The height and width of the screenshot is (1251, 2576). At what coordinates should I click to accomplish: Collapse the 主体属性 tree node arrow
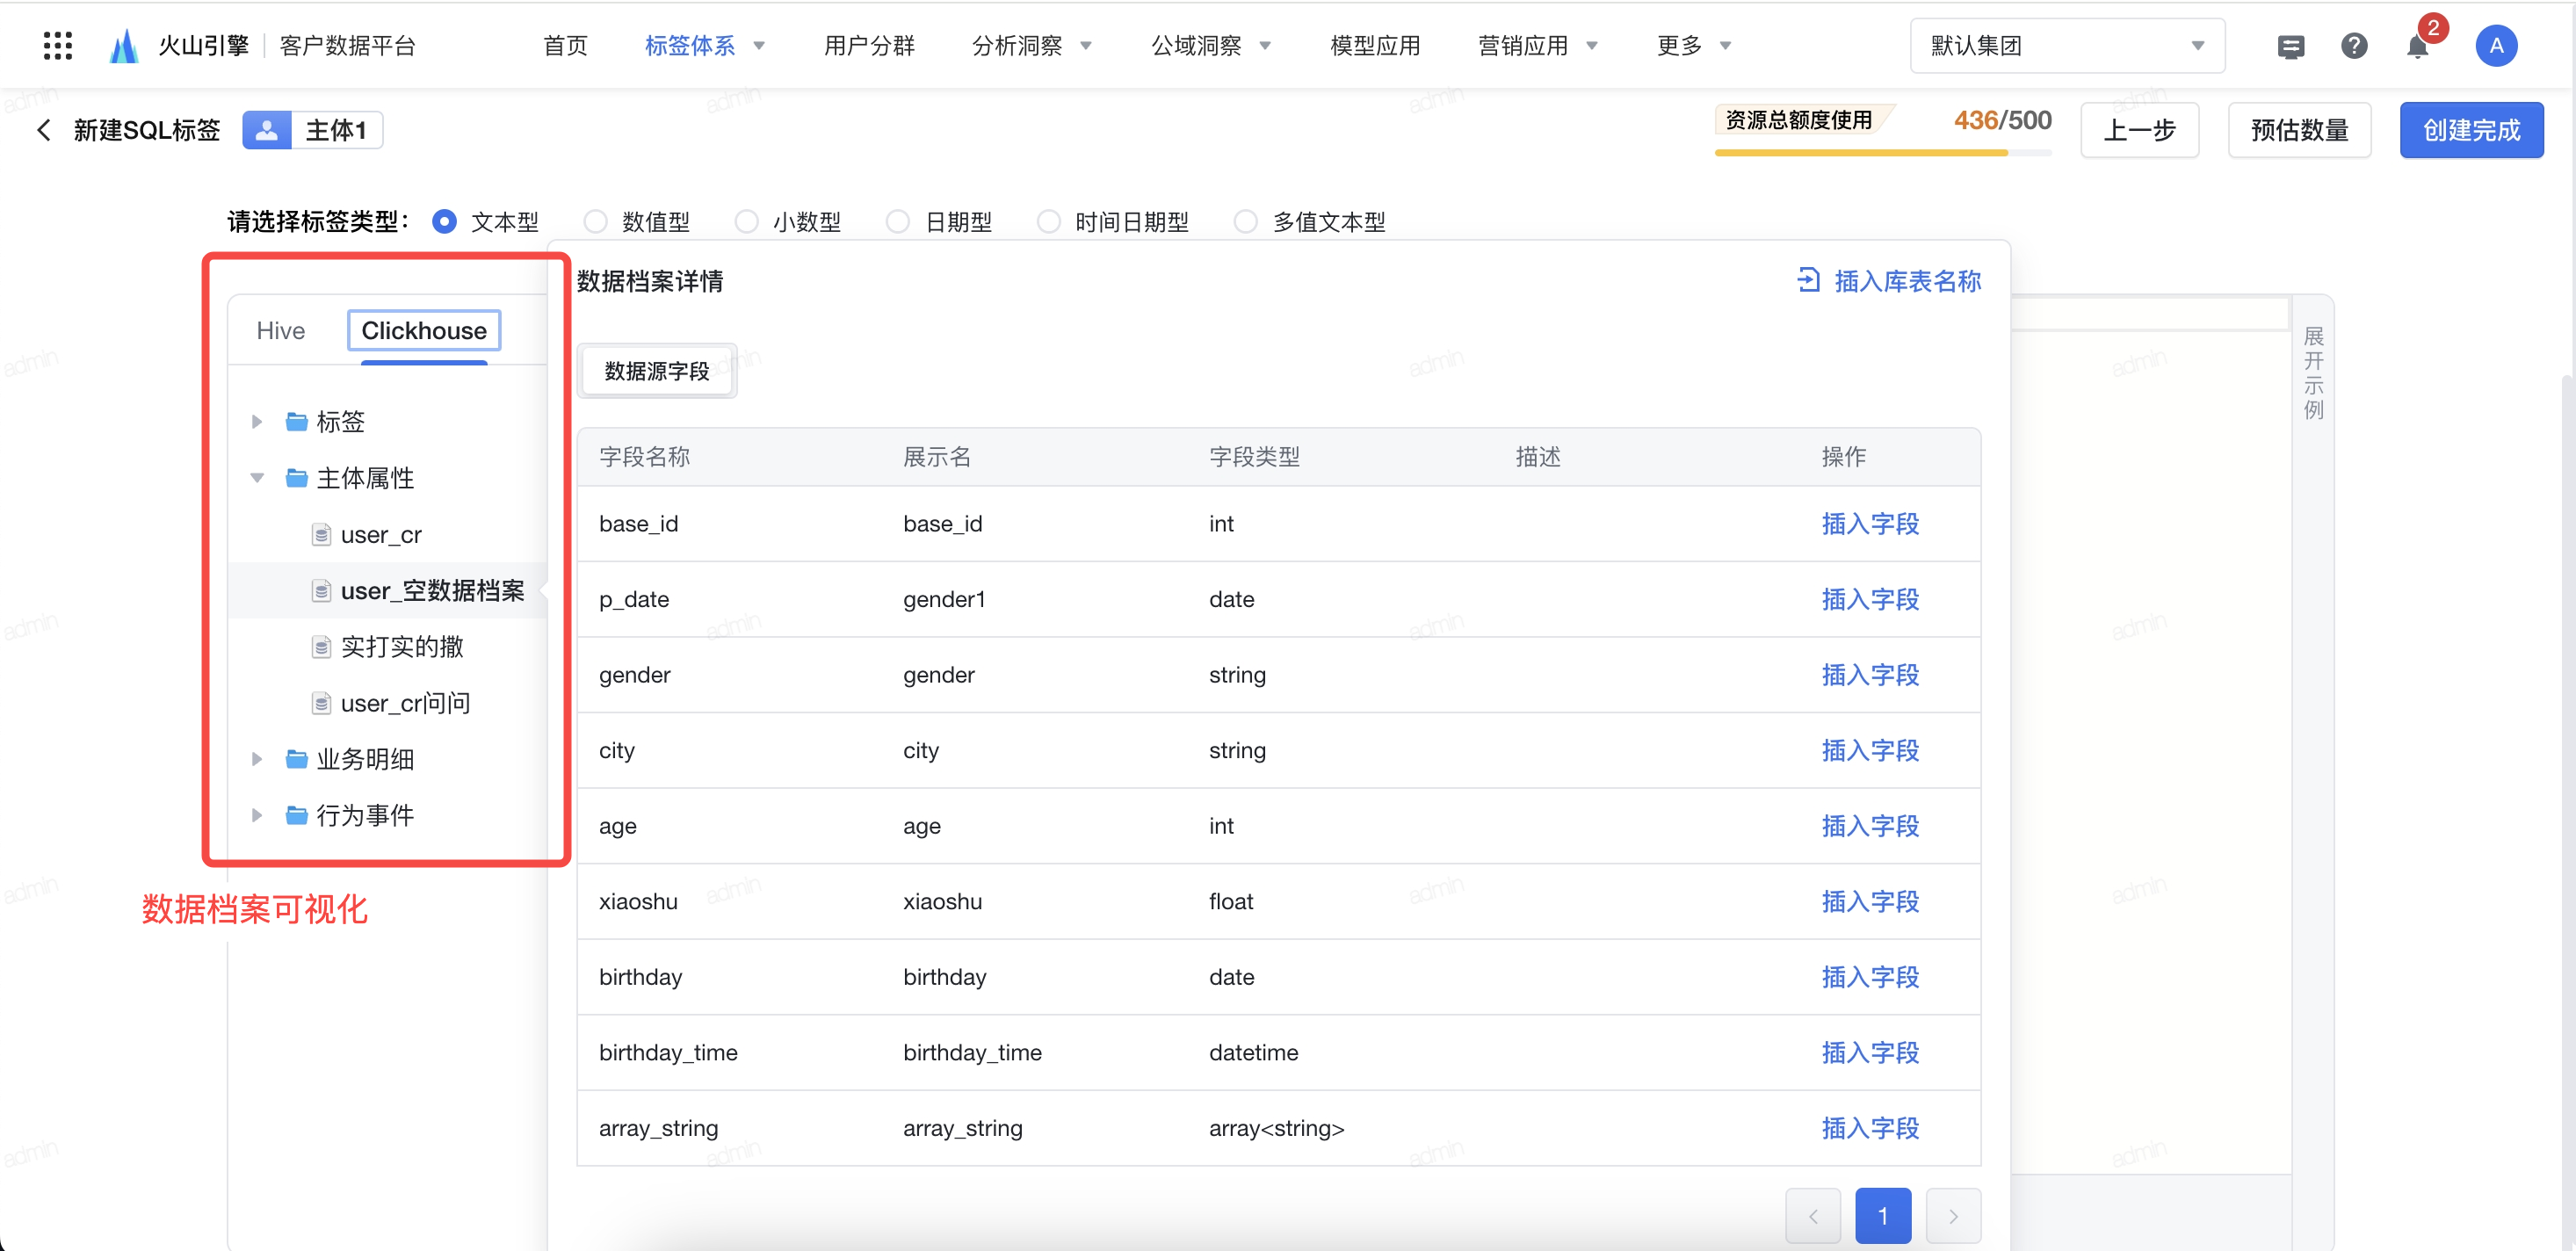(x=257, y=477)
